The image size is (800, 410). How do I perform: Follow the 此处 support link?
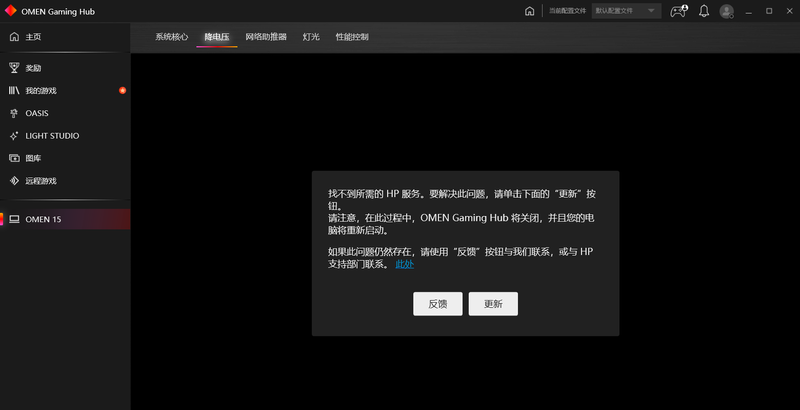(x=405, y=264)
